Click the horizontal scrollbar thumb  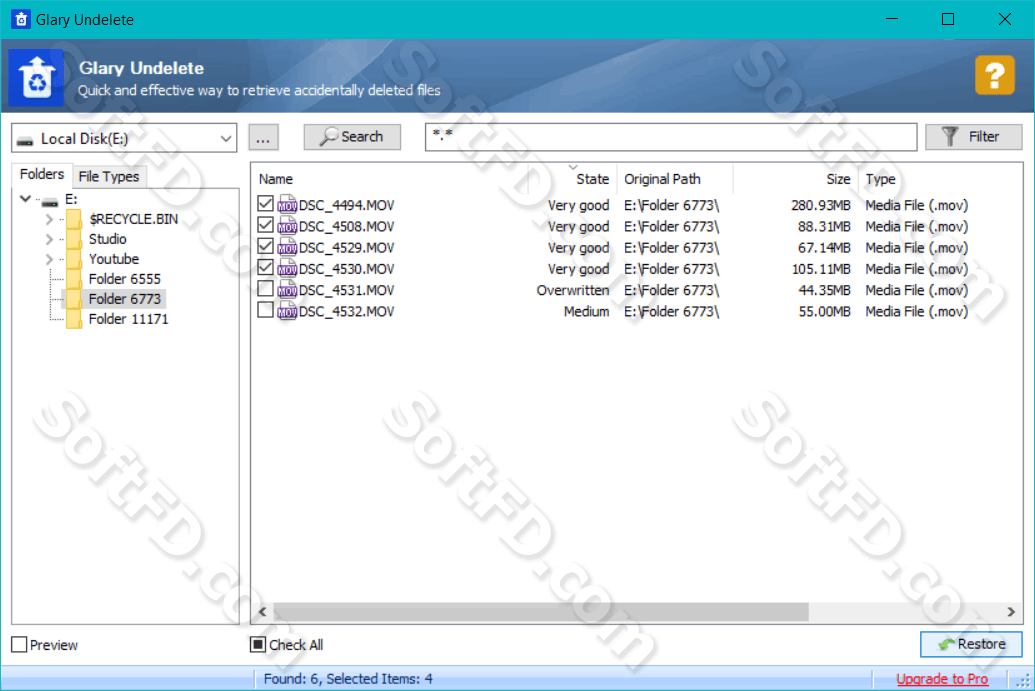pyautogui.click(x=541, y=612)
